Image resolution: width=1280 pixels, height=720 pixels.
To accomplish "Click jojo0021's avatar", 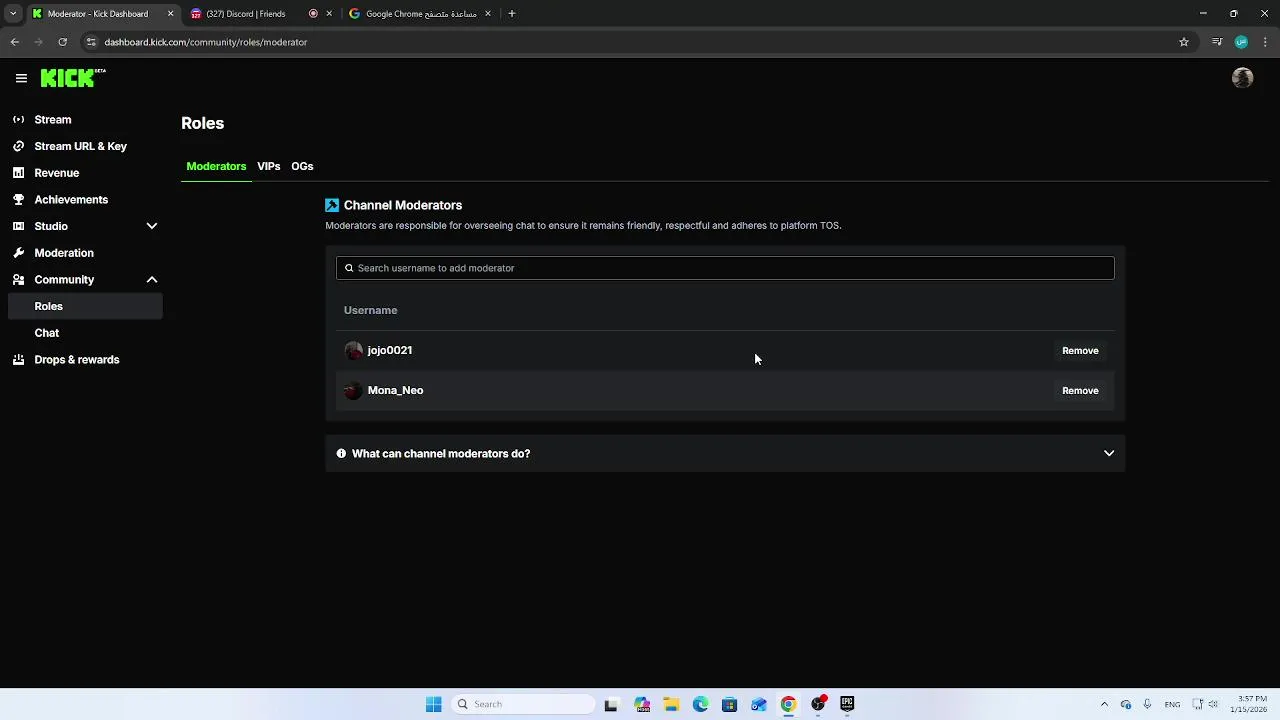I will [x=353, y=350].
